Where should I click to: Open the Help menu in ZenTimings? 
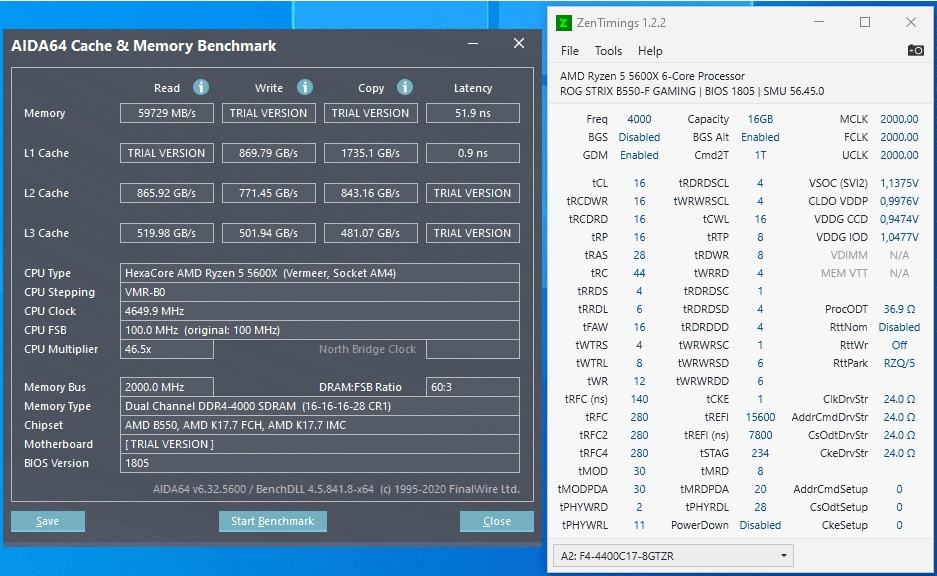coord(650,51)
